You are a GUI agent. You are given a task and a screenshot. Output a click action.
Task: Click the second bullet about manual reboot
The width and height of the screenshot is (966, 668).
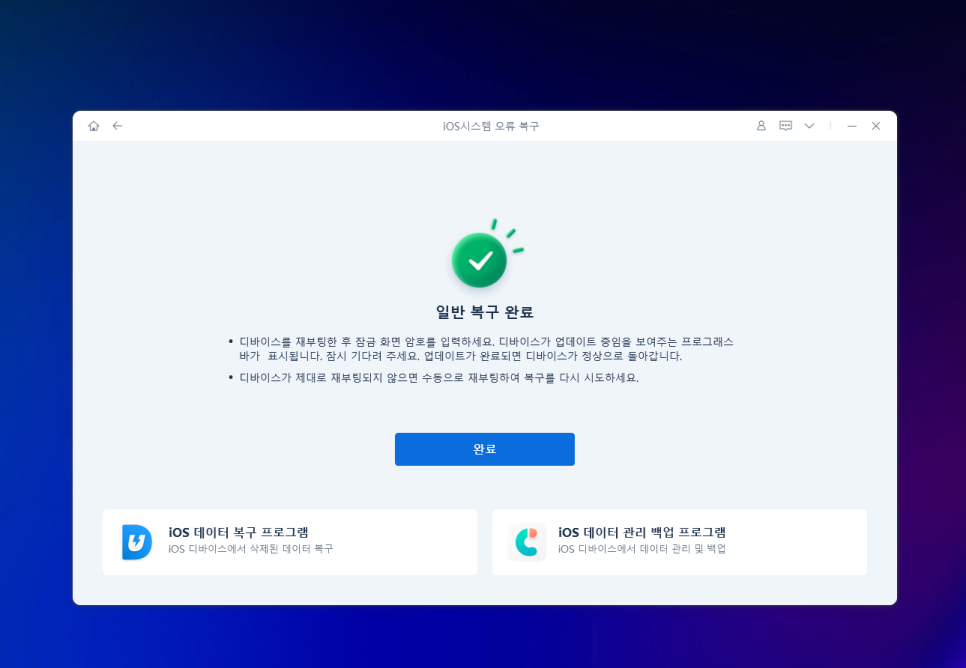pyautogui.click(x=434, y=378)
